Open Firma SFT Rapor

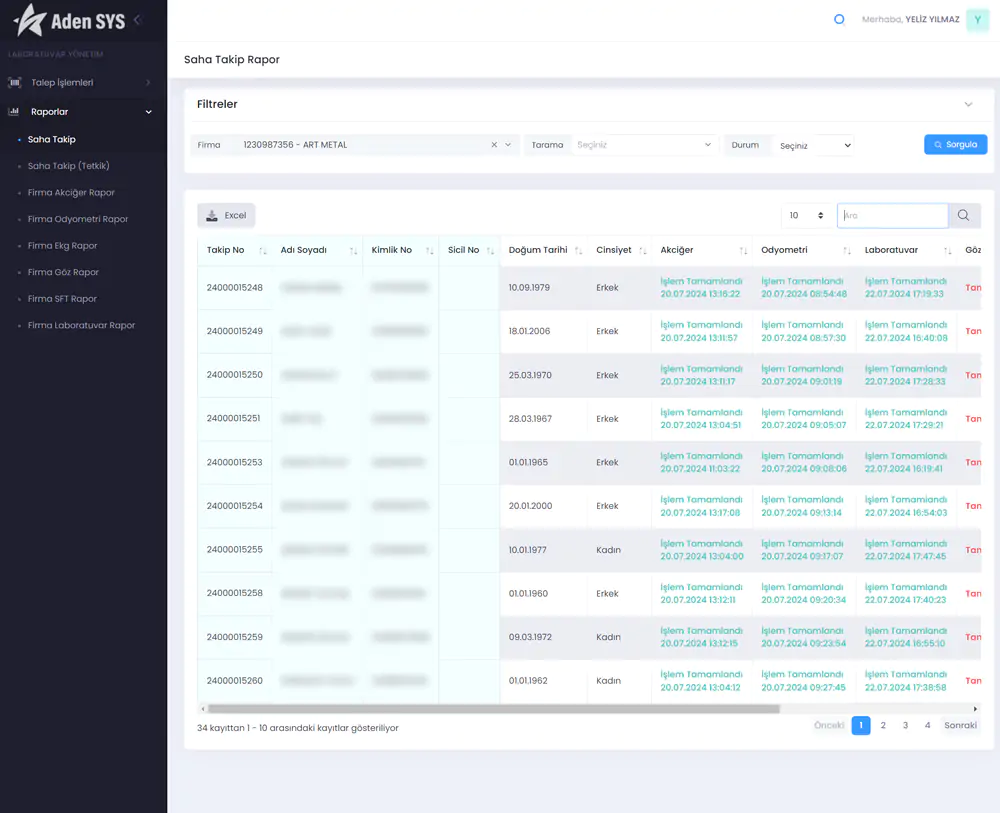pyautogui.click(x=62, y=298)
